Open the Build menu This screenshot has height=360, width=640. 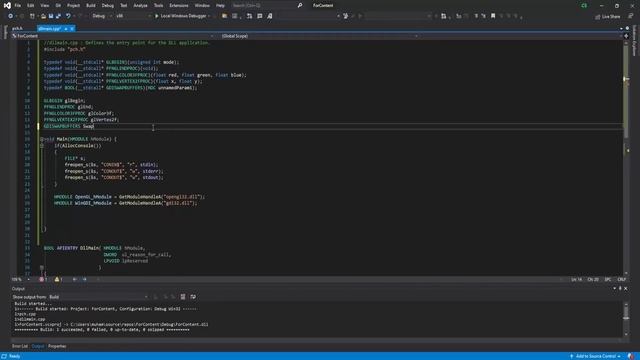(x=91, y=6)
